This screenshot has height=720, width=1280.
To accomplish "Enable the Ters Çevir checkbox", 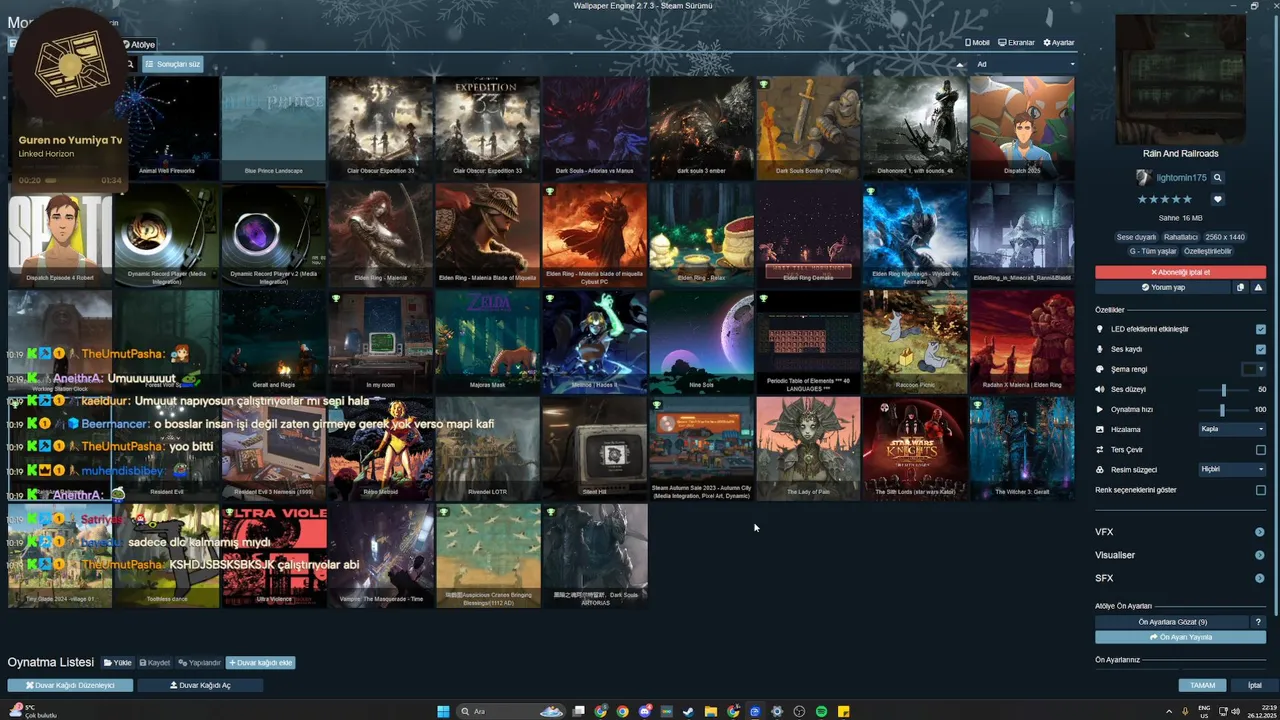I will pyautogui.click(x=1260, y=449).
